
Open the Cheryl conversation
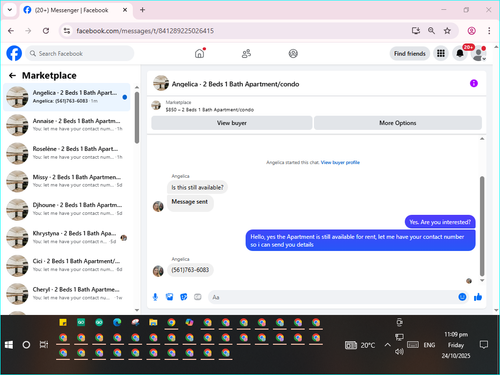(x=67, y=294)
